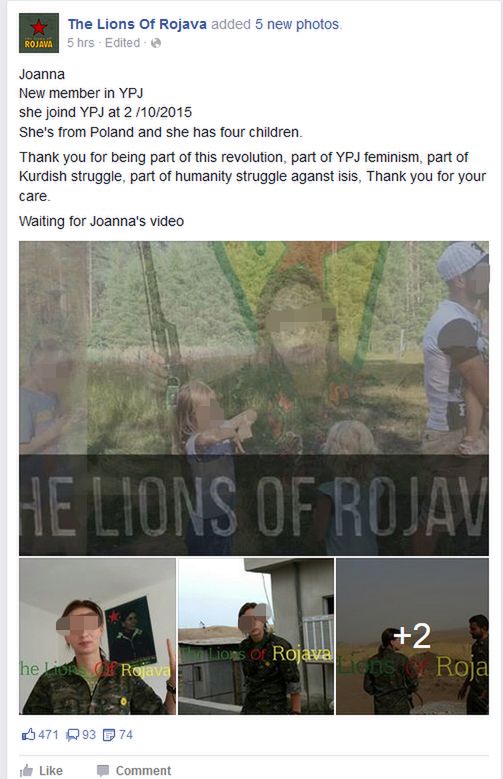Click the Like button label
Image resolution: width=503 pixels, height=779 pixels.
(51, 771)
